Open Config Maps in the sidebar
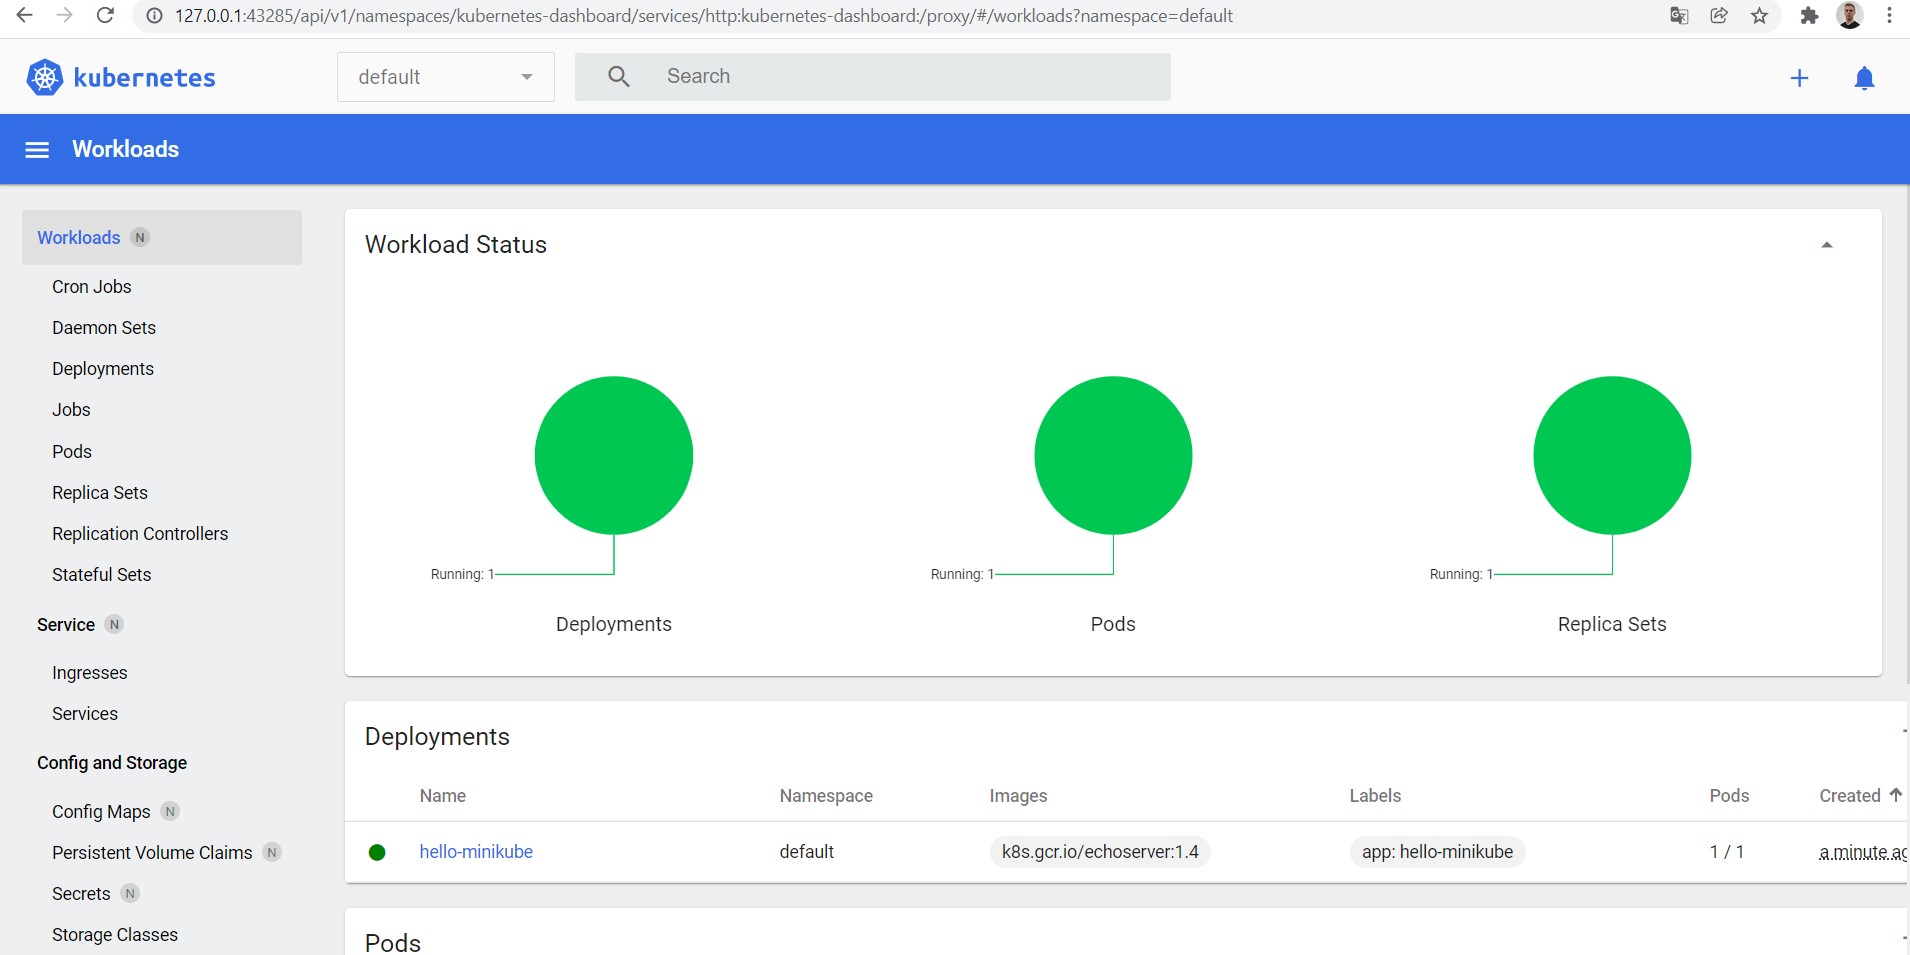 point(101,812)
